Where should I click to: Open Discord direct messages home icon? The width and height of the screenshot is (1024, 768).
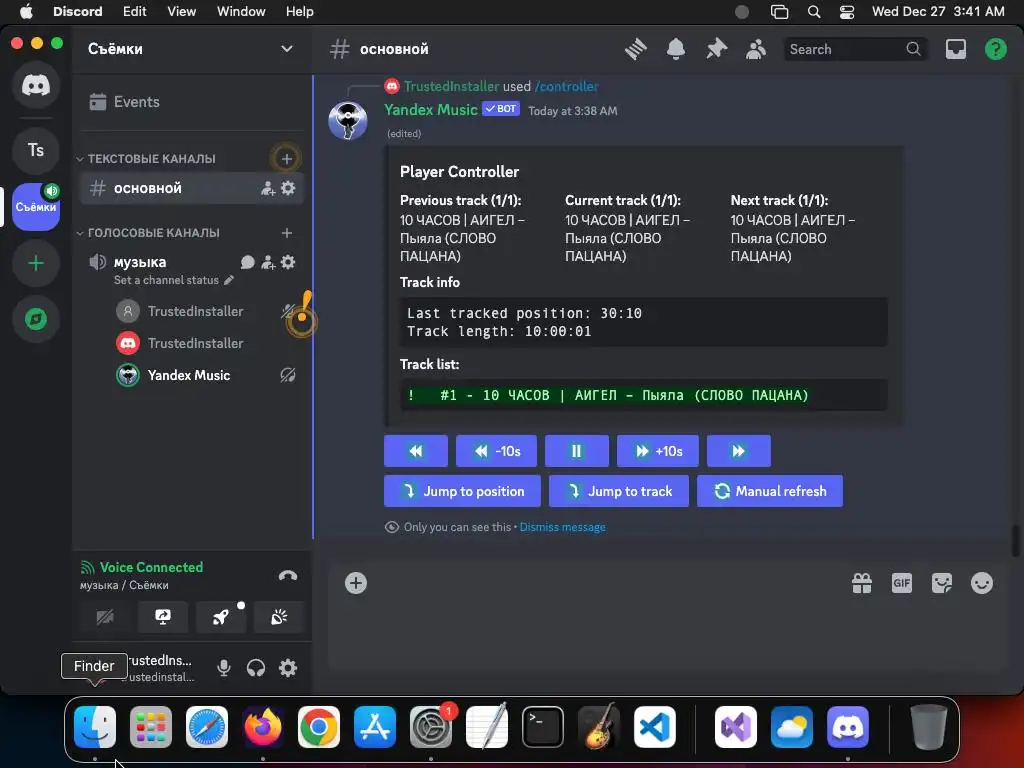[x=36, y=85]
